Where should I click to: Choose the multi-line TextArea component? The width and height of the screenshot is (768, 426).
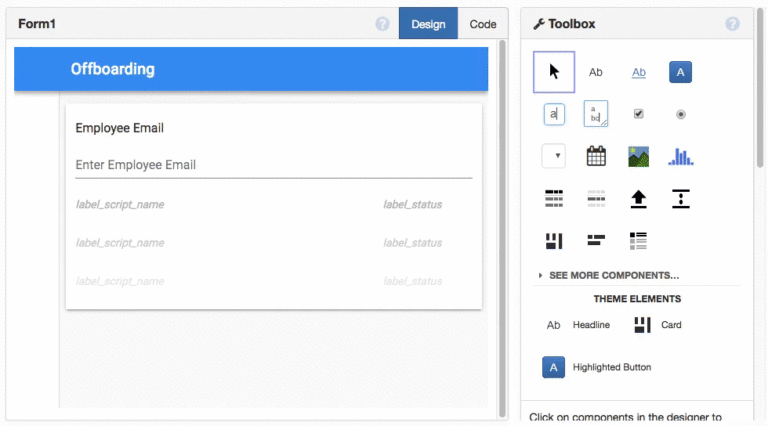click(x=596, y=114)
